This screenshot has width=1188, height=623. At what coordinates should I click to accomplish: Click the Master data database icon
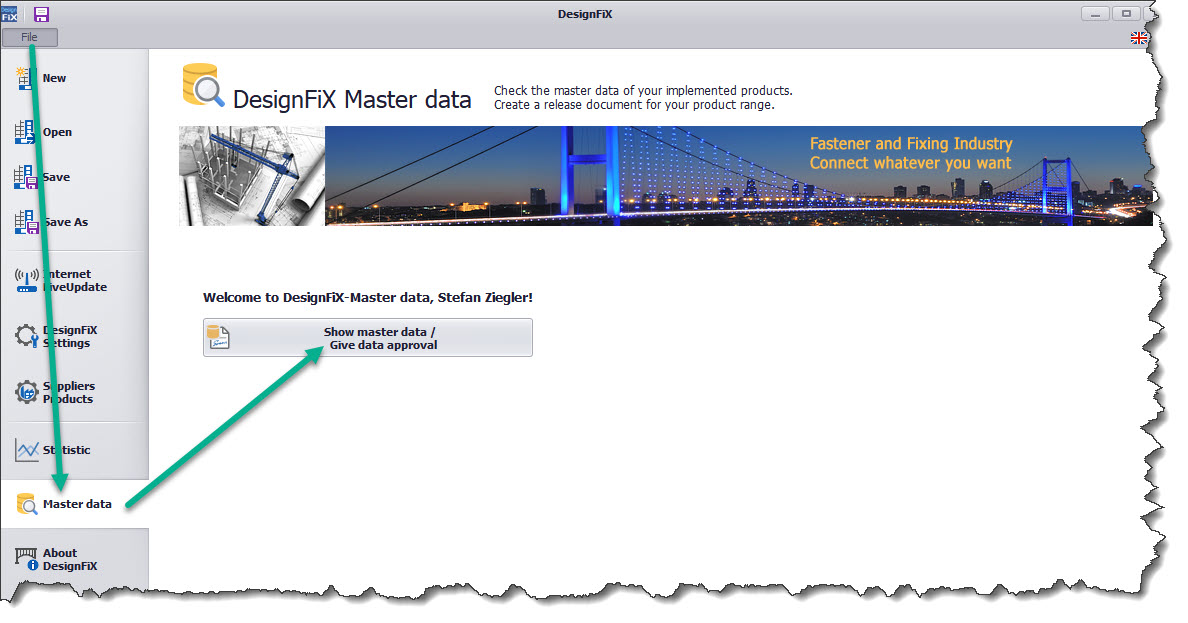(x=27, y=504)
